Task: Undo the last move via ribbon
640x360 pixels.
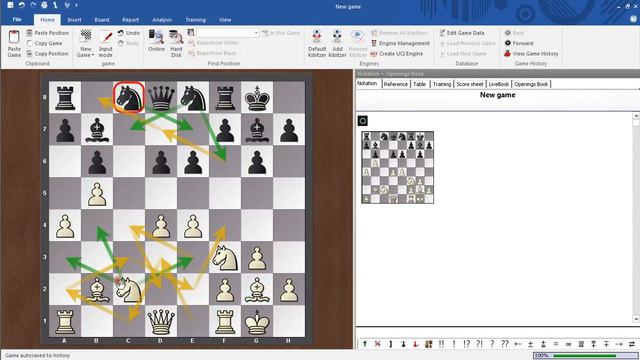Action: coord(129,33)
